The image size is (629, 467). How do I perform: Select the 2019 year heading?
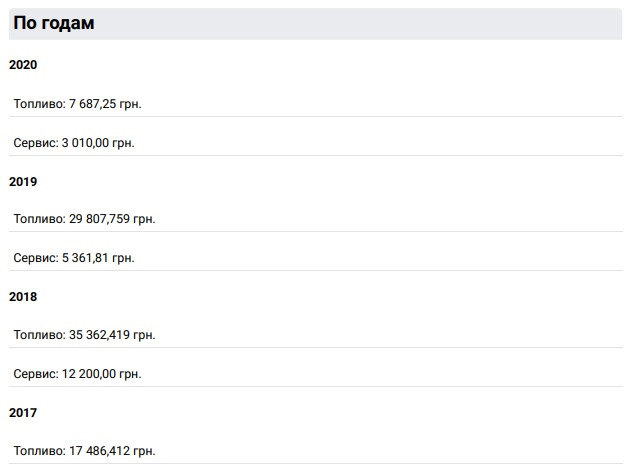pyautogui.click(x=23, y=182)
